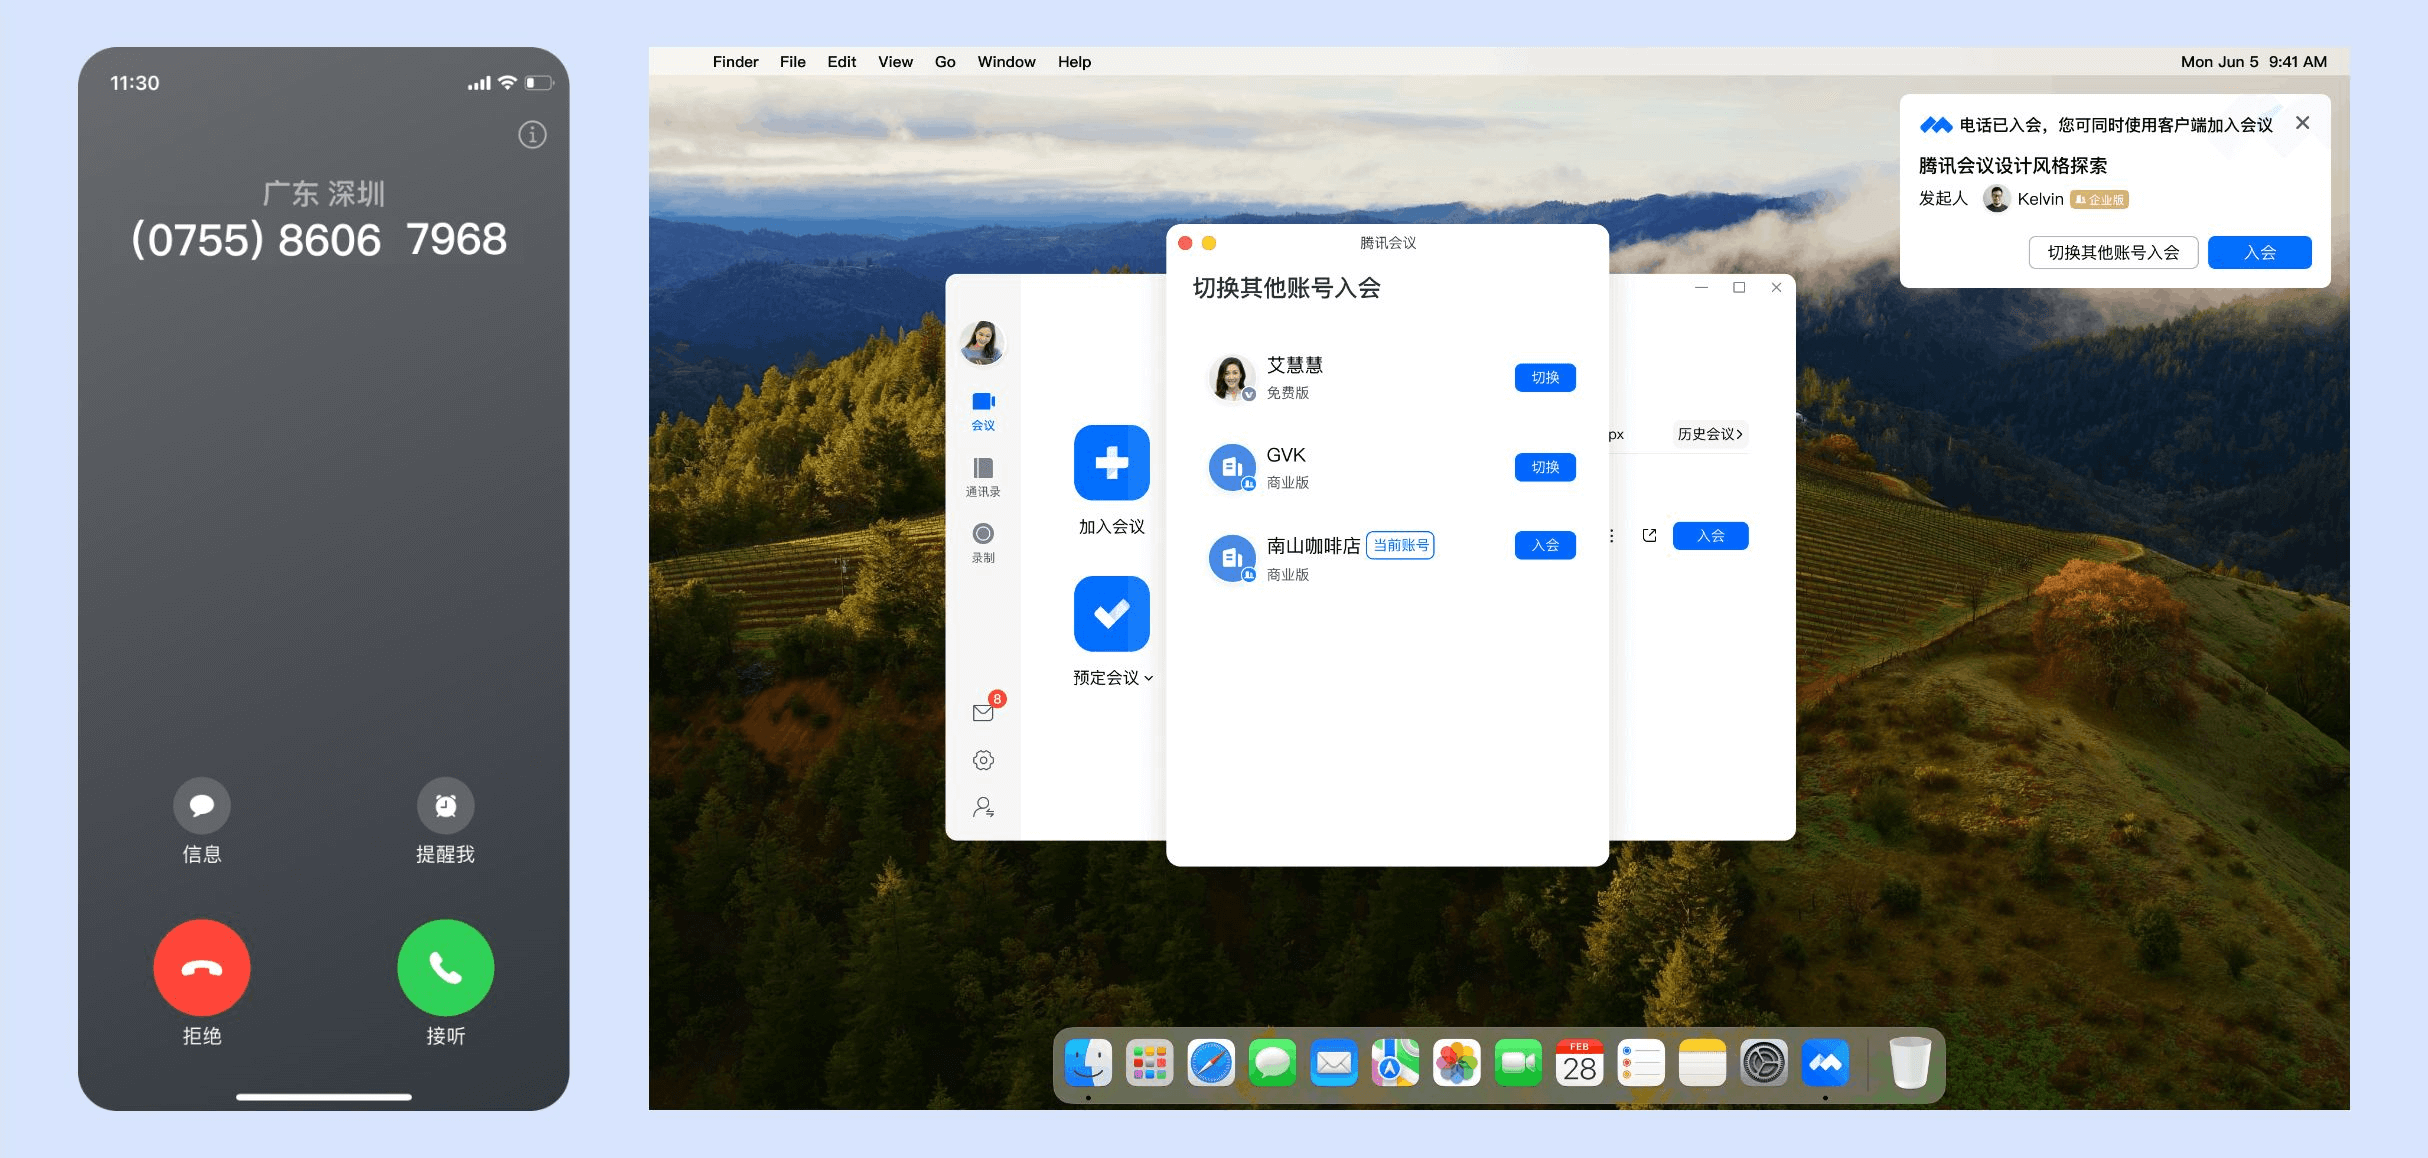Image resolution: width=2428 pixels, height=1158 pixels.
Task: Open Trash from the Dock
Action: pos(1910,1063)
